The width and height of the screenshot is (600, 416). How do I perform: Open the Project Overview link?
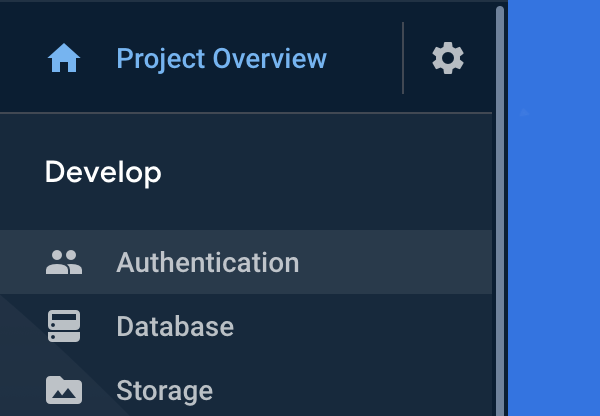[221, 59]
